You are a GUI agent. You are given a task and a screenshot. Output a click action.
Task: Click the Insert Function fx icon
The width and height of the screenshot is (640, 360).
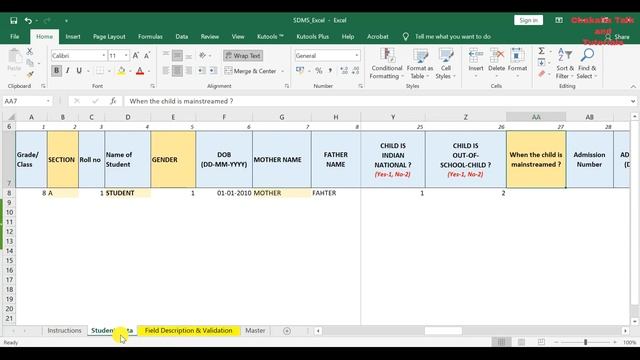coord(113,101)
